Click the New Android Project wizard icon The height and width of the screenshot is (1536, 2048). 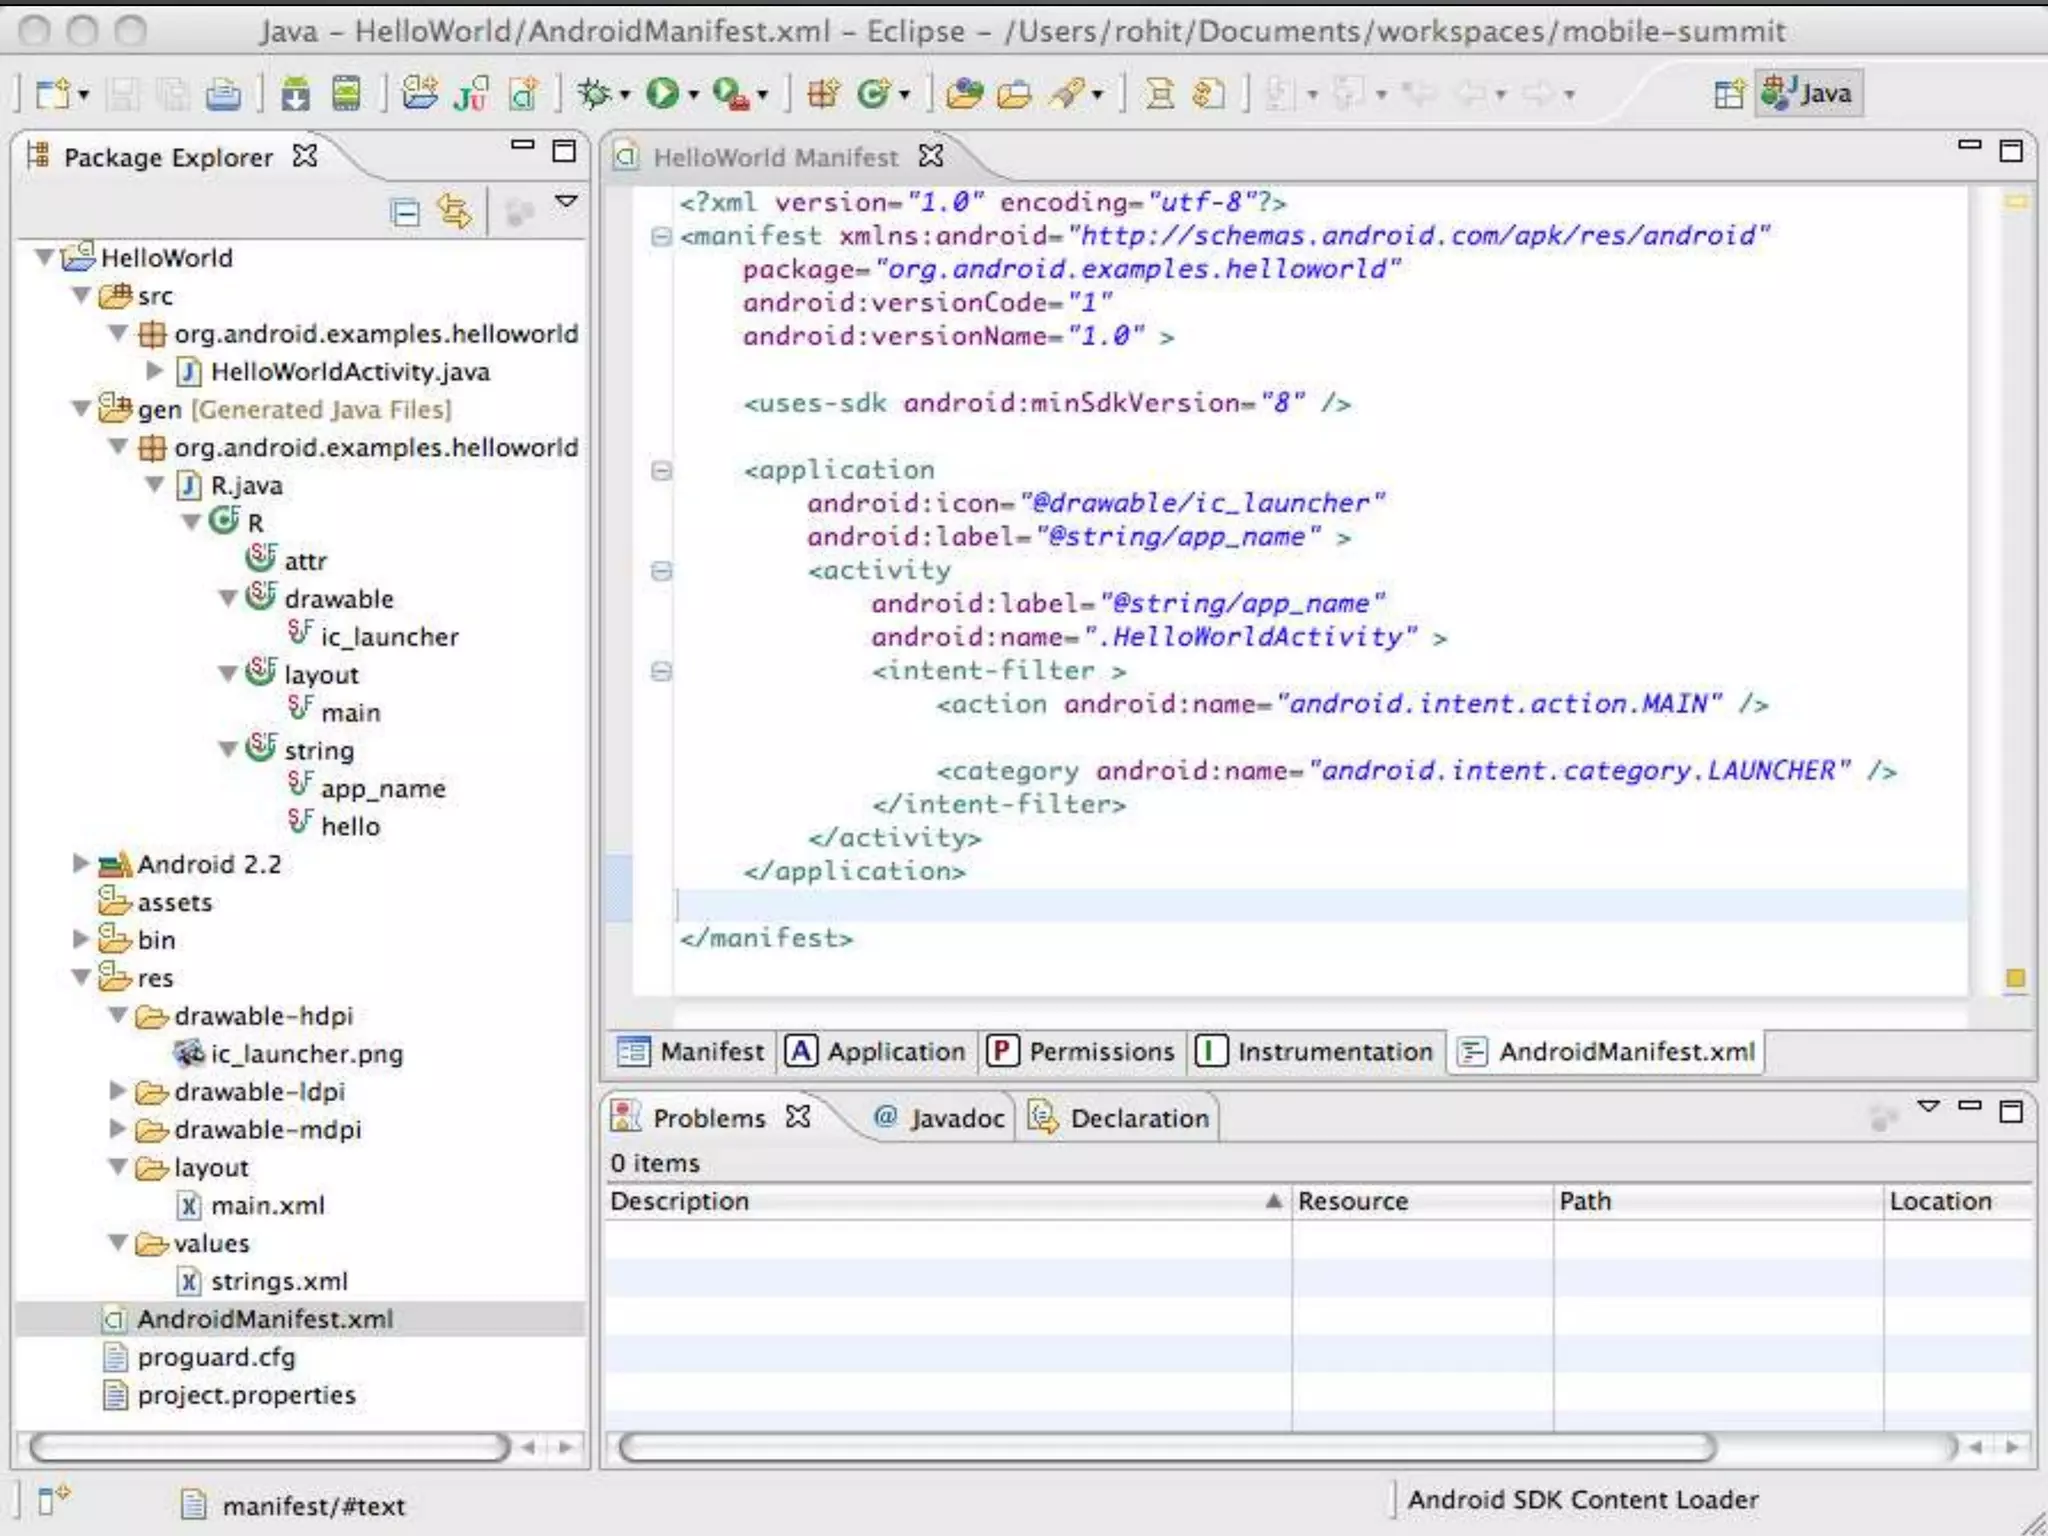pos(420,94)
